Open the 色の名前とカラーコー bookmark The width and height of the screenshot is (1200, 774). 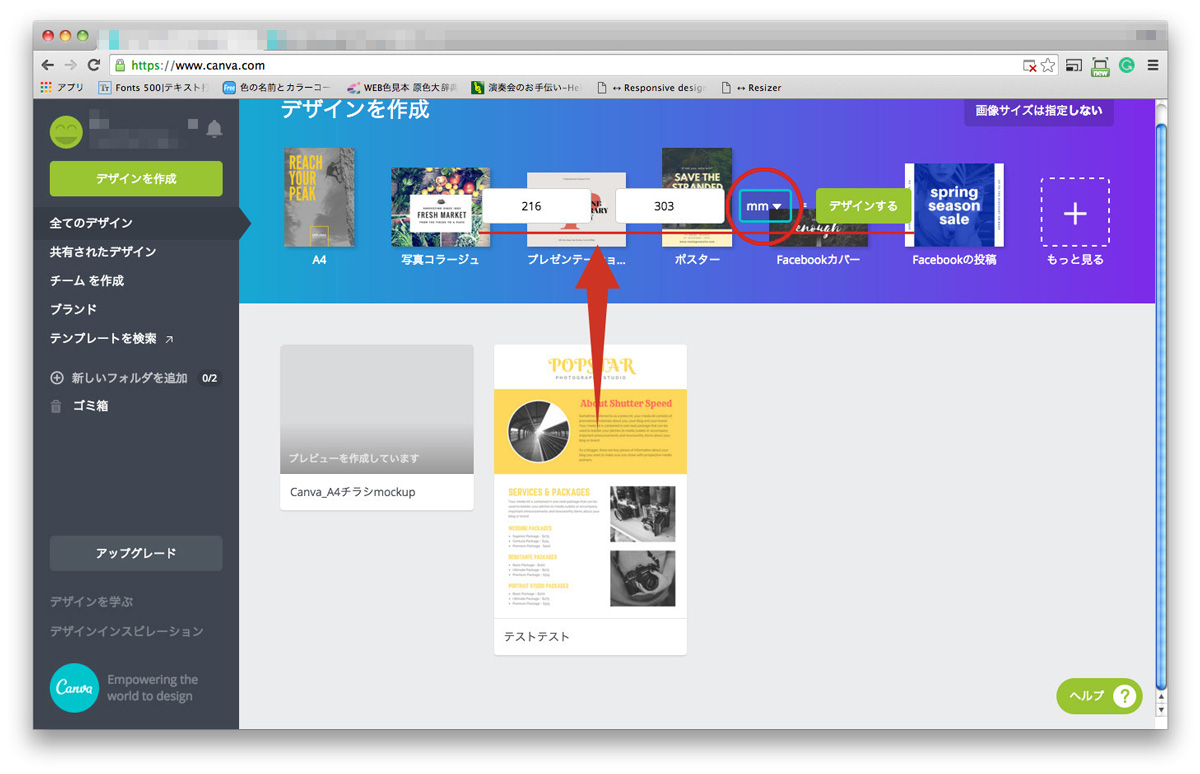click(x=276, y=88)
